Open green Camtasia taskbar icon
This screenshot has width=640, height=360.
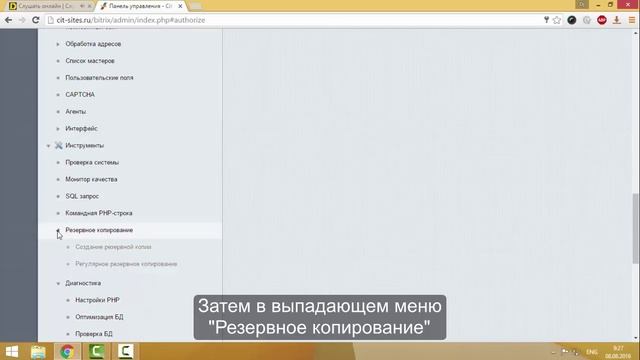(x=96, y=351)
